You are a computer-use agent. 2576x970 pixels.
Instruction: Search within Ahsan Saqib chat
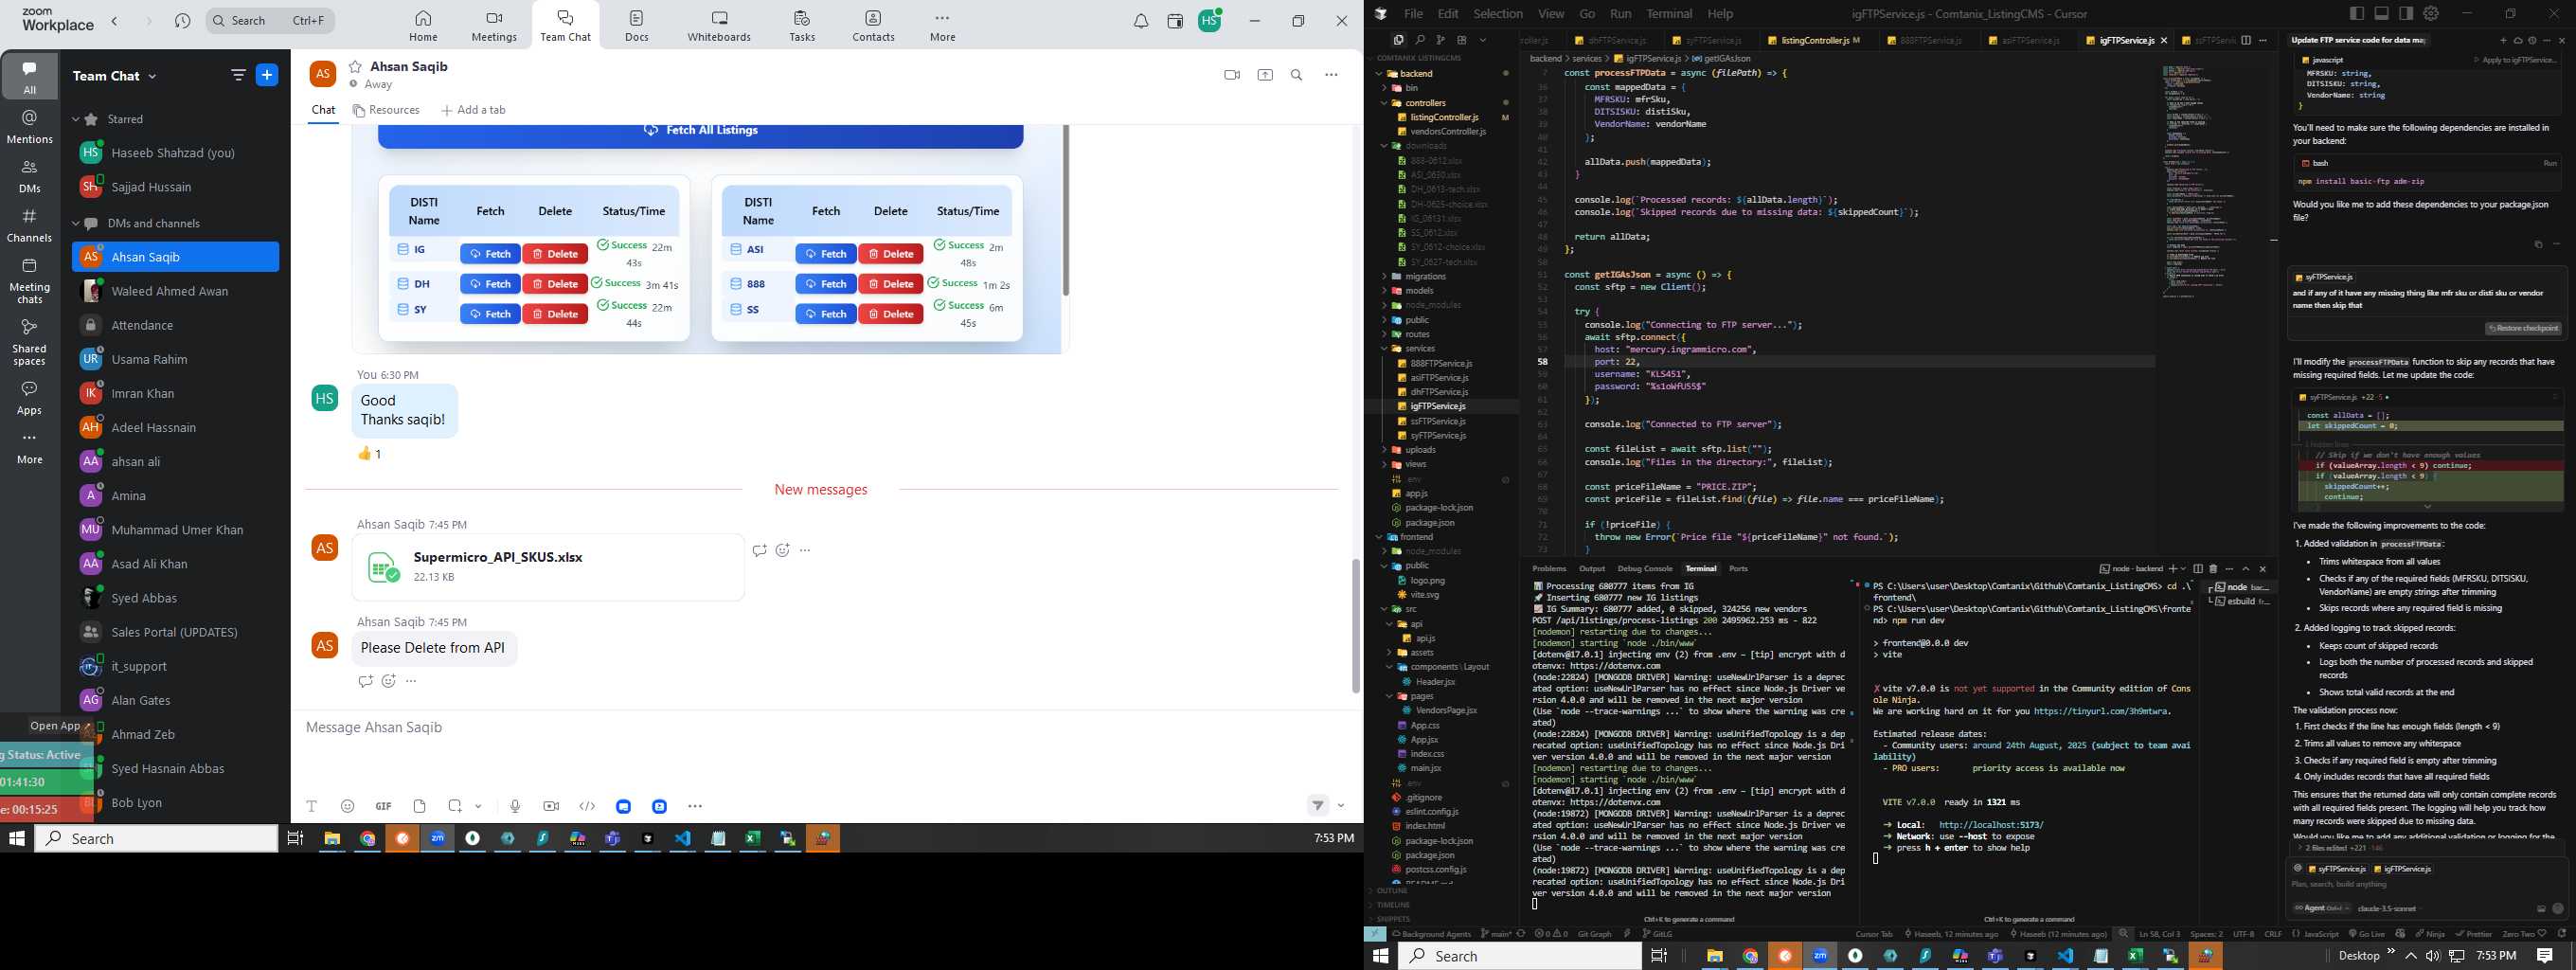(x=1297, y=75)
